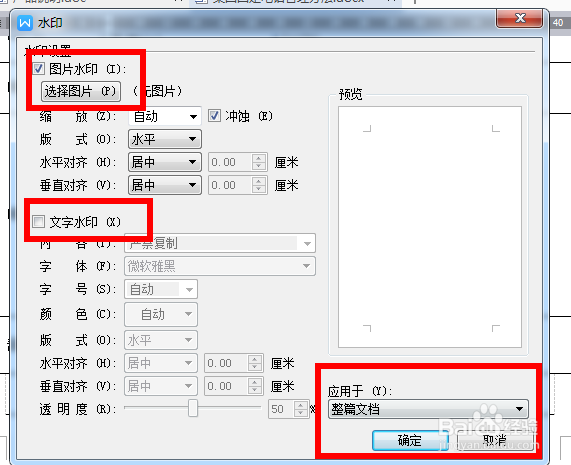This screenshot has height=465, width=571.
Task: Toggle the 冲蚀 checkbox
Action: pos(214,116)
